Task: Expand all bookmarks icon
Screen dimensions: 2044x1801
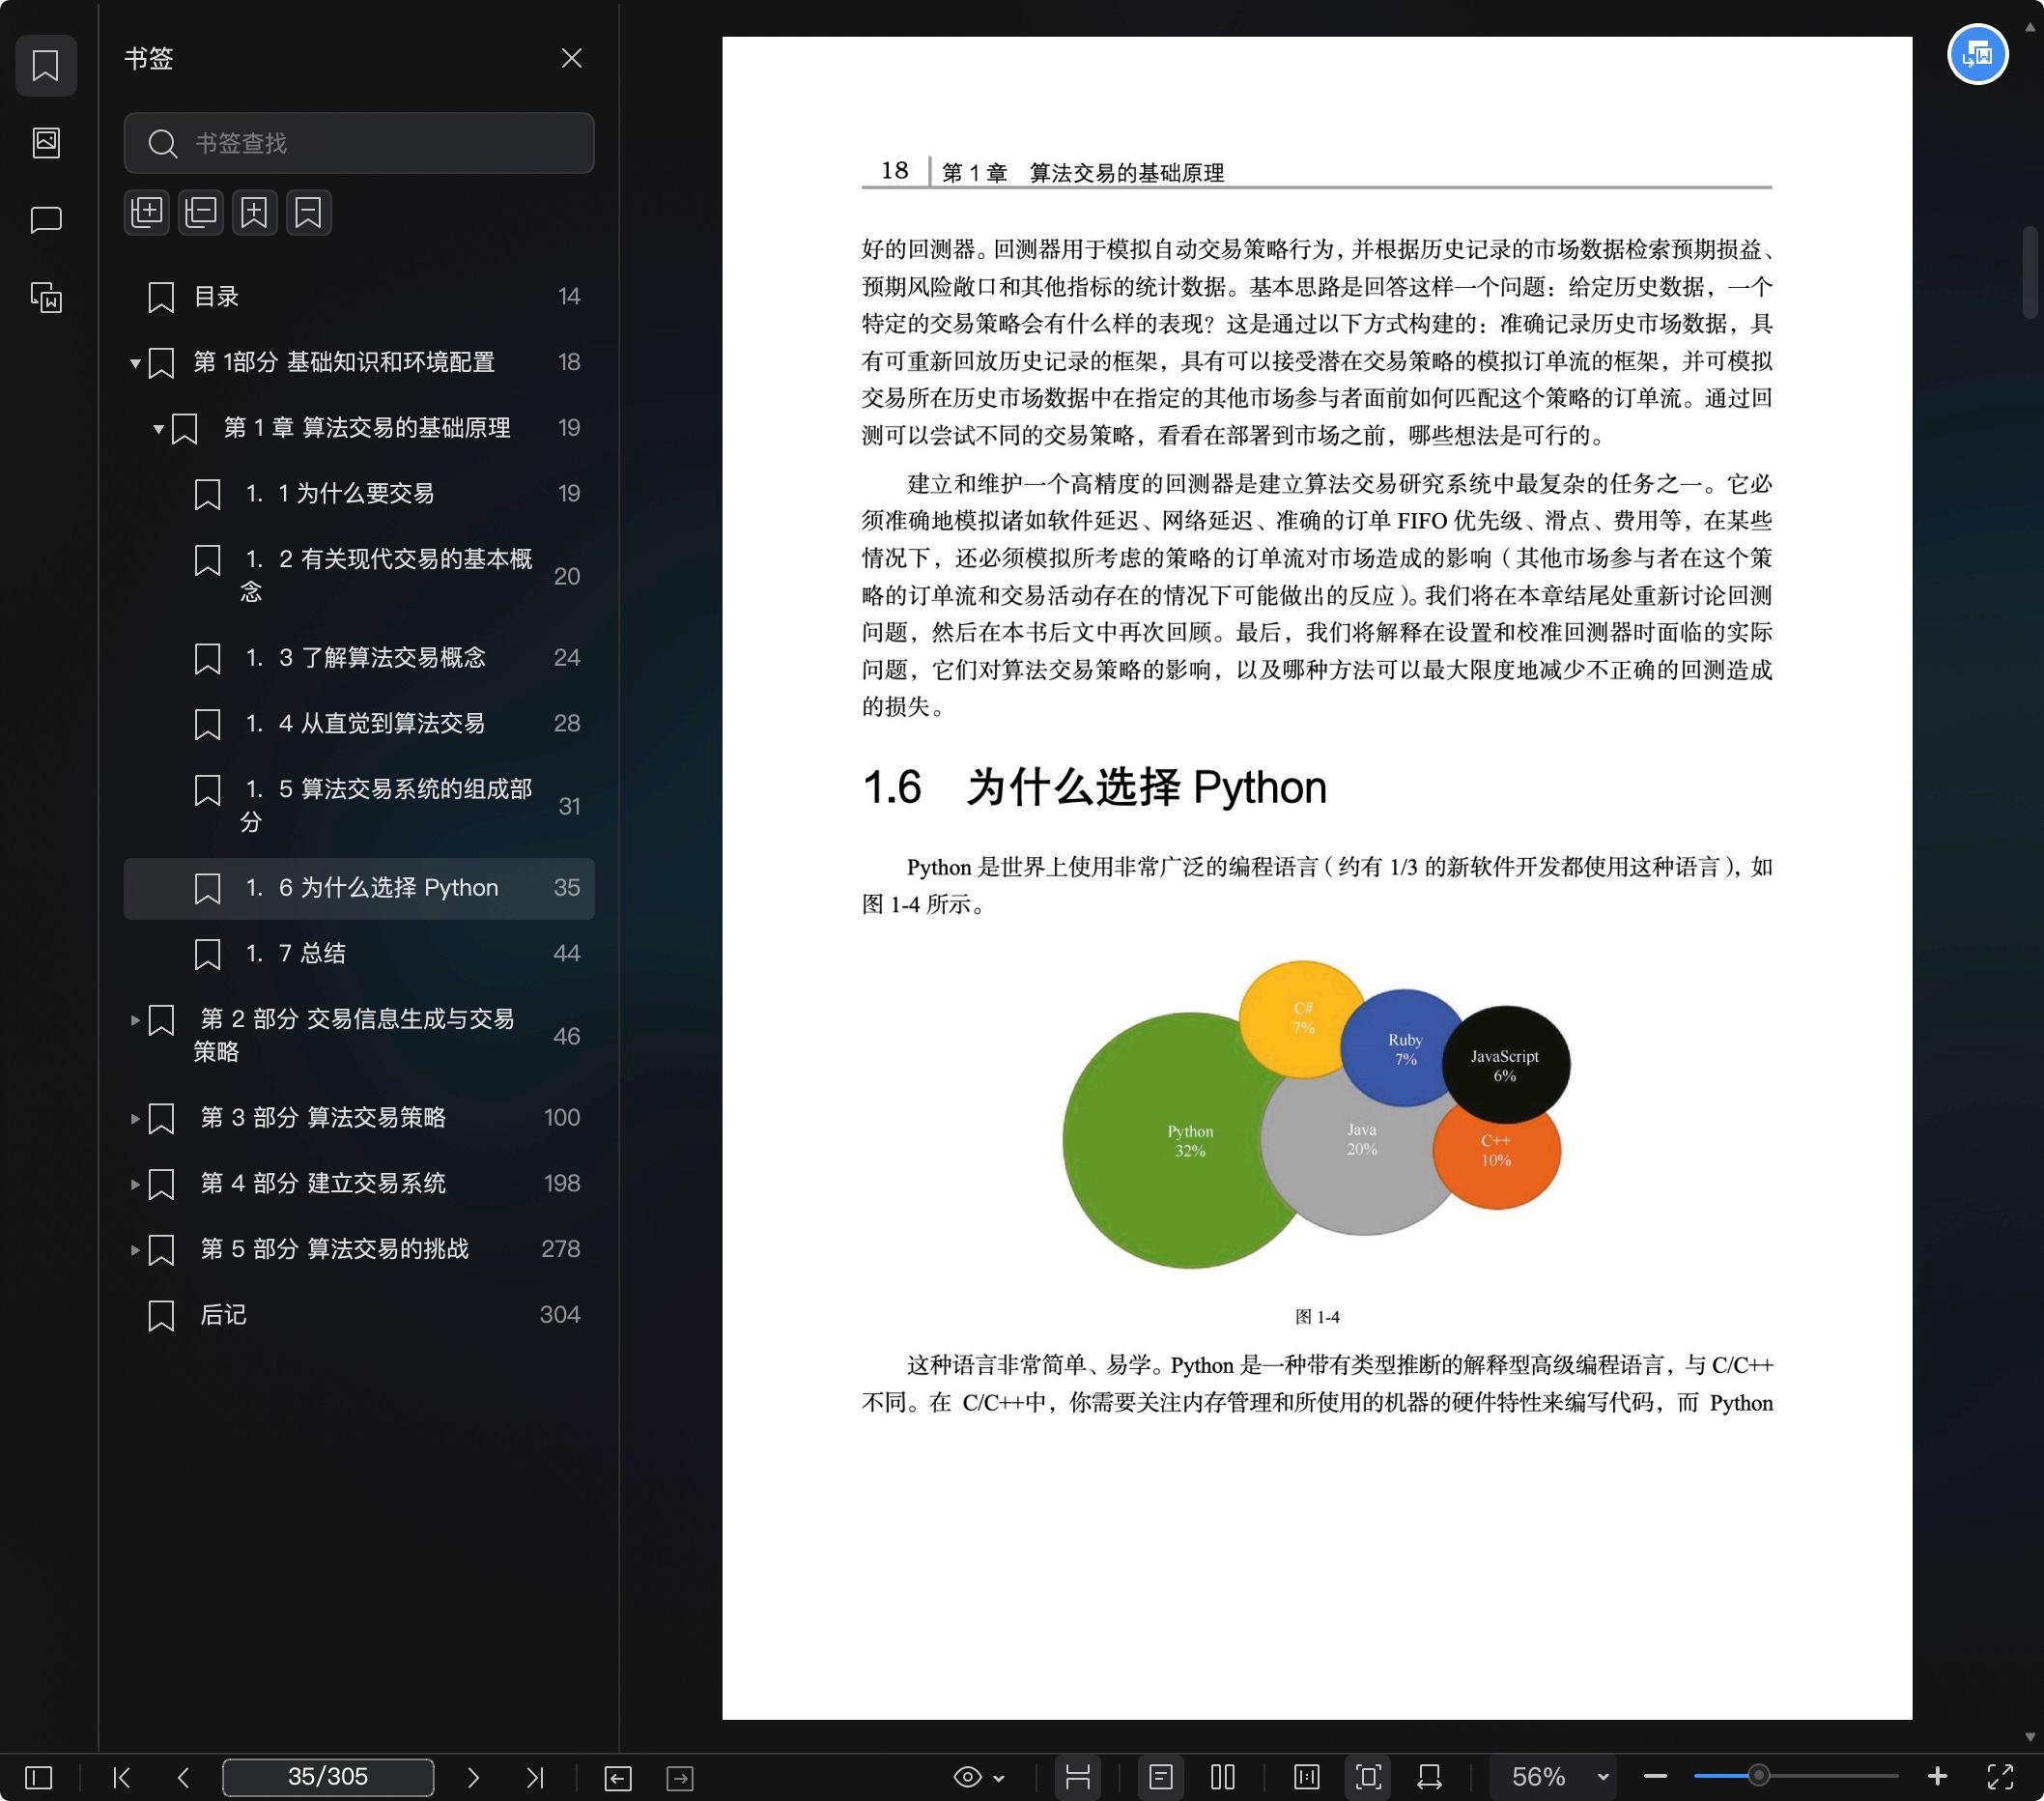Action: [147, 212]
